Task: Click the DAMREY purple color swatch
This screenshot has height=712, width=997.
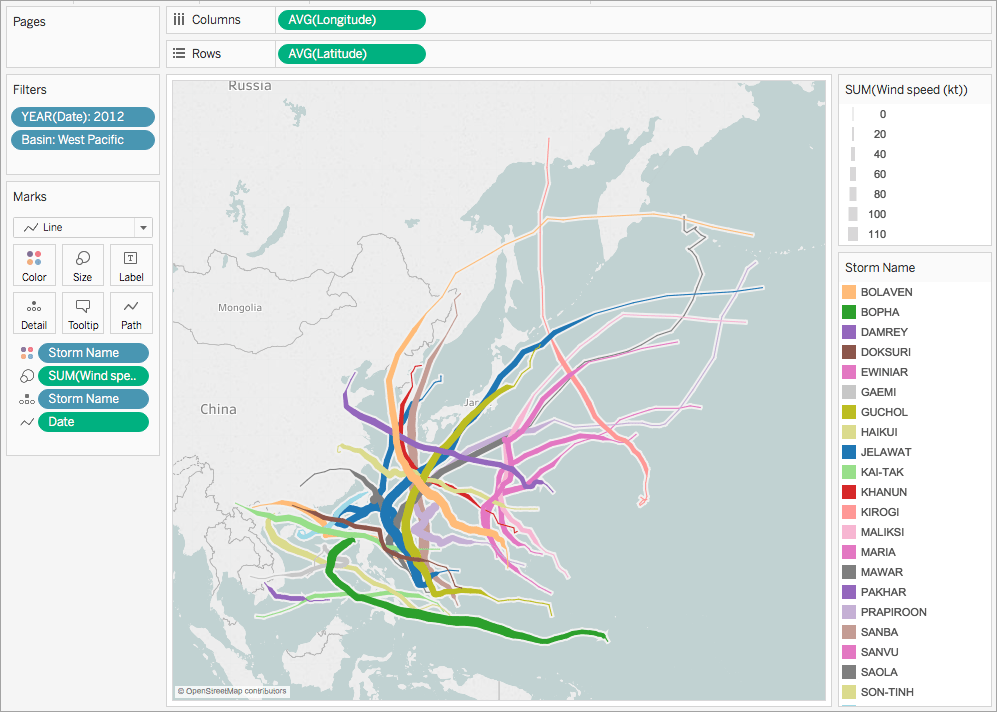Action: point(849,332)
